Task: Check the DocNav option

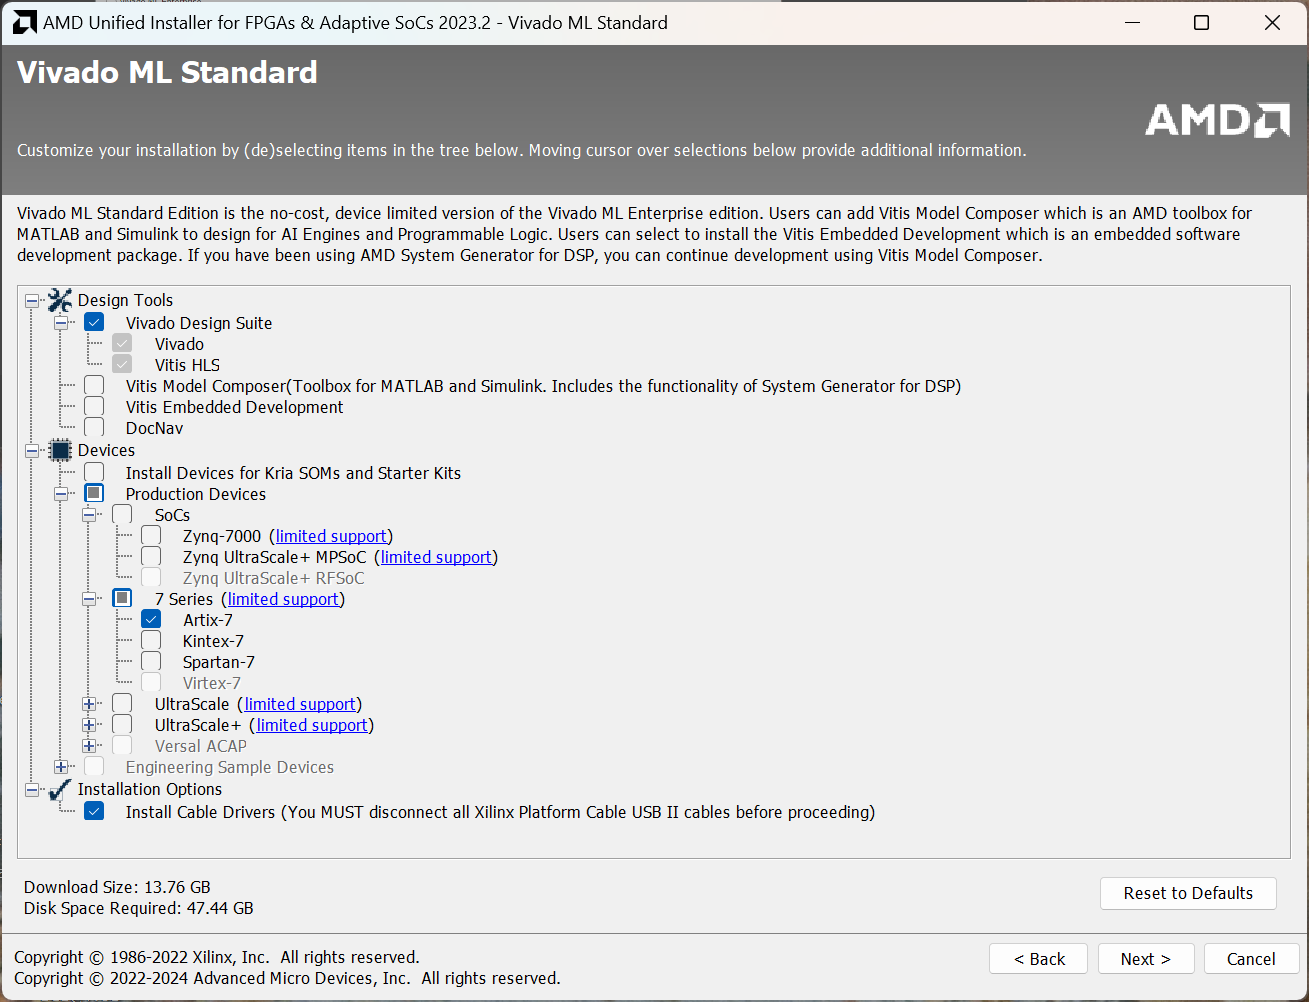Action: (94, 428)
